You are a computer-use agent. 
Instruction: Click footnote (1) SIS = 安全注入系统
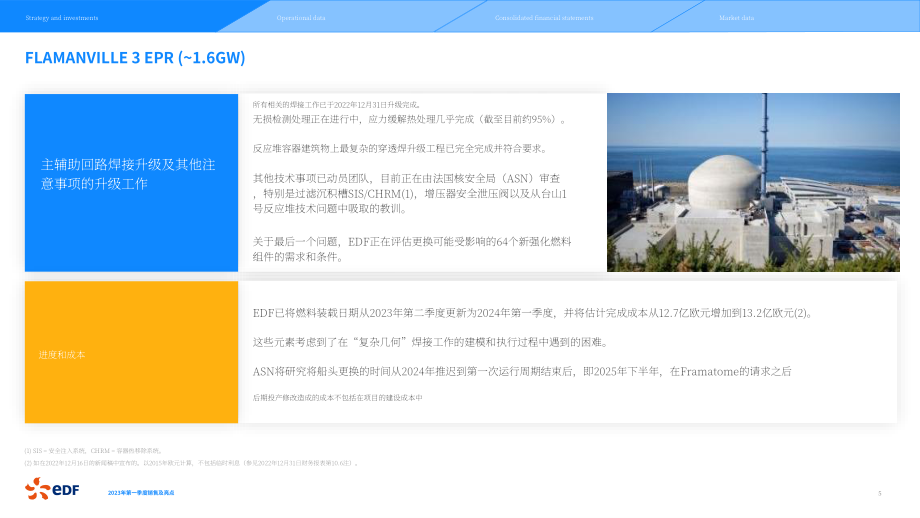(x=93, y=451)
